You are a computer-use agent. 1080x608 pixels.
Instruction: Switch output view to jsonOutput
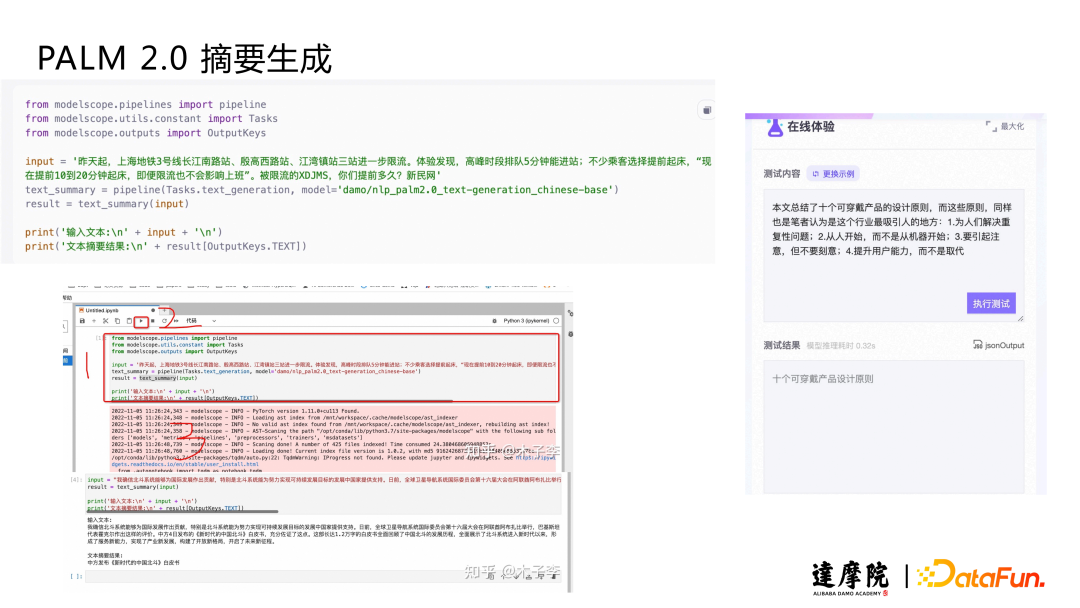click(998, 345)
